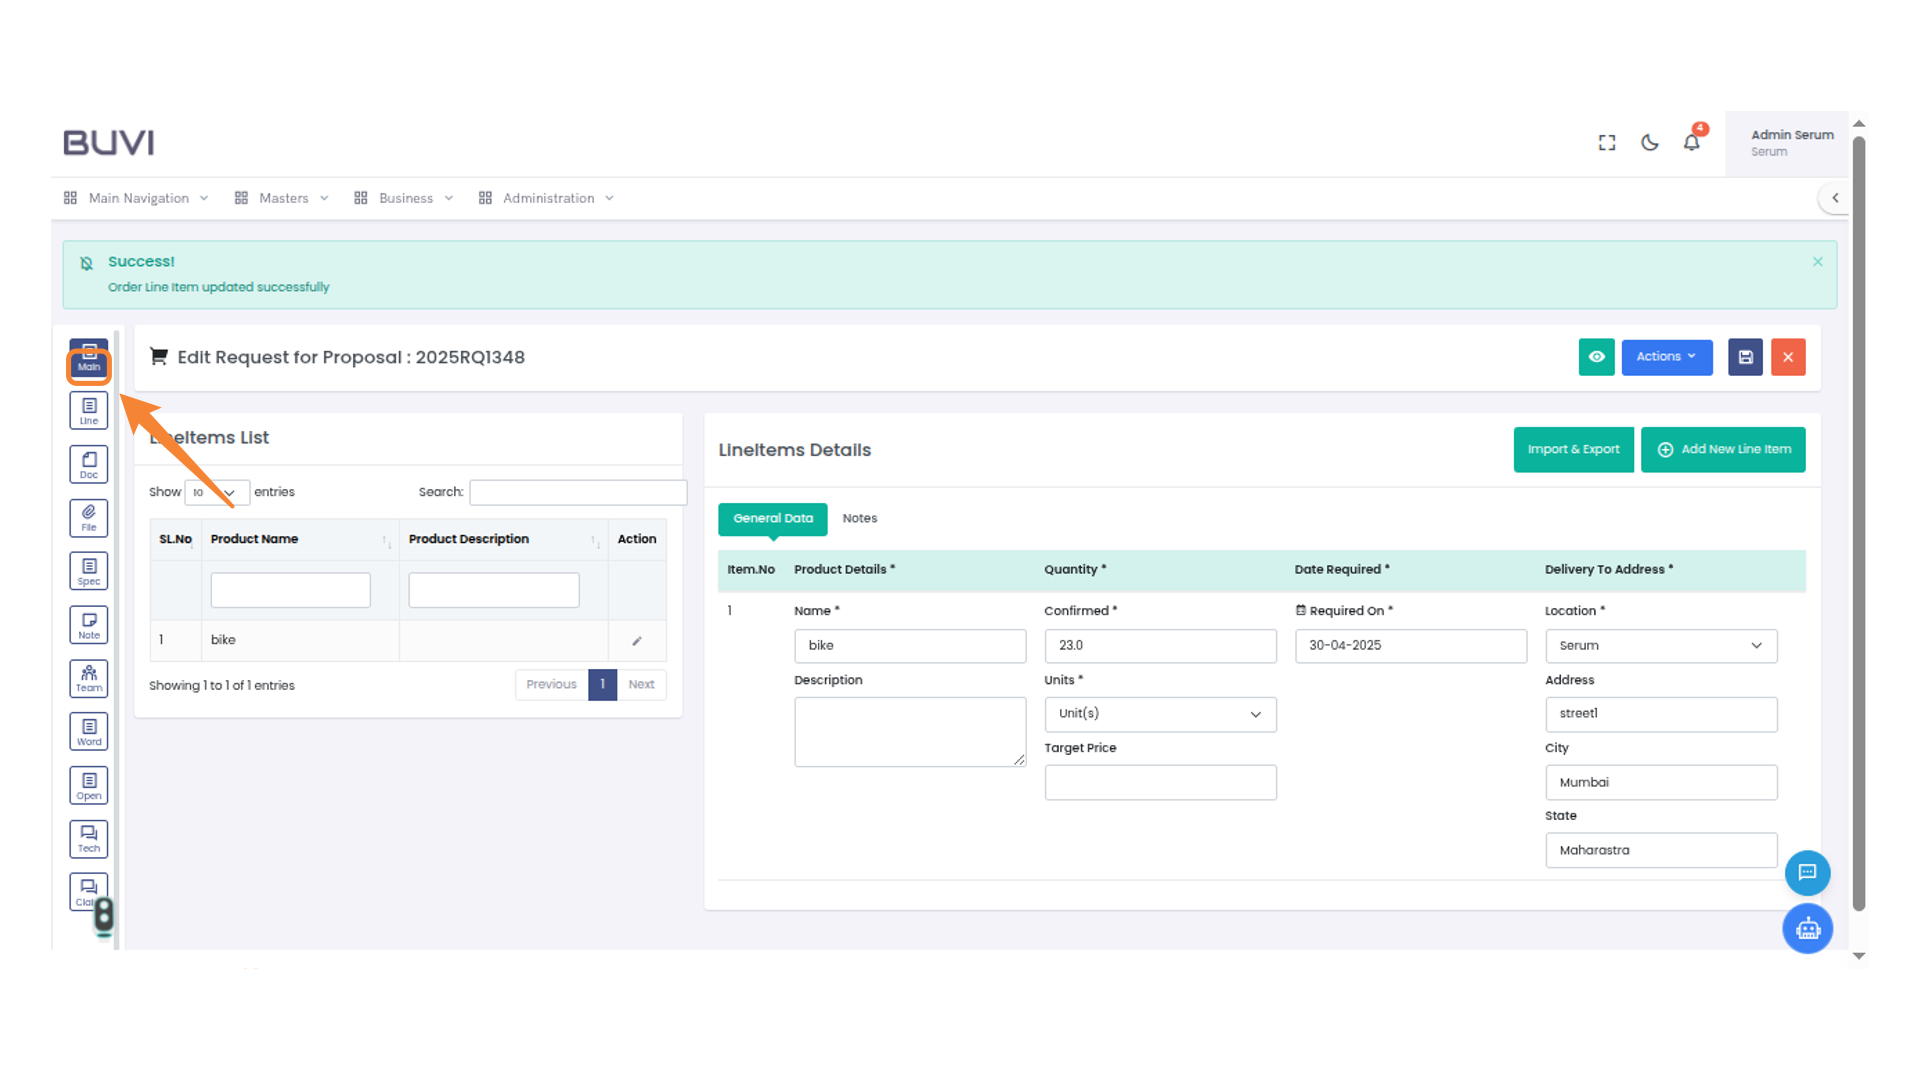This screenshot has height=1080, width=1920.
Task: Open the File attachments sidebar icon
Action: tap(89, 517)
